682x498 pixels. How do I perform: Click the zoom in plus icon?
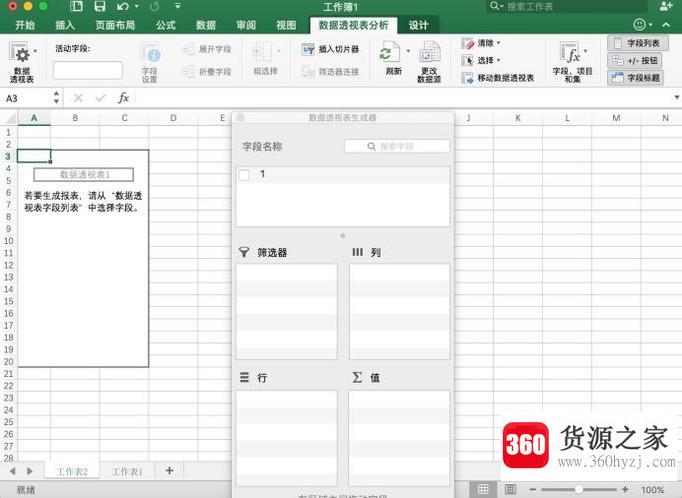(x=625, y=489)
